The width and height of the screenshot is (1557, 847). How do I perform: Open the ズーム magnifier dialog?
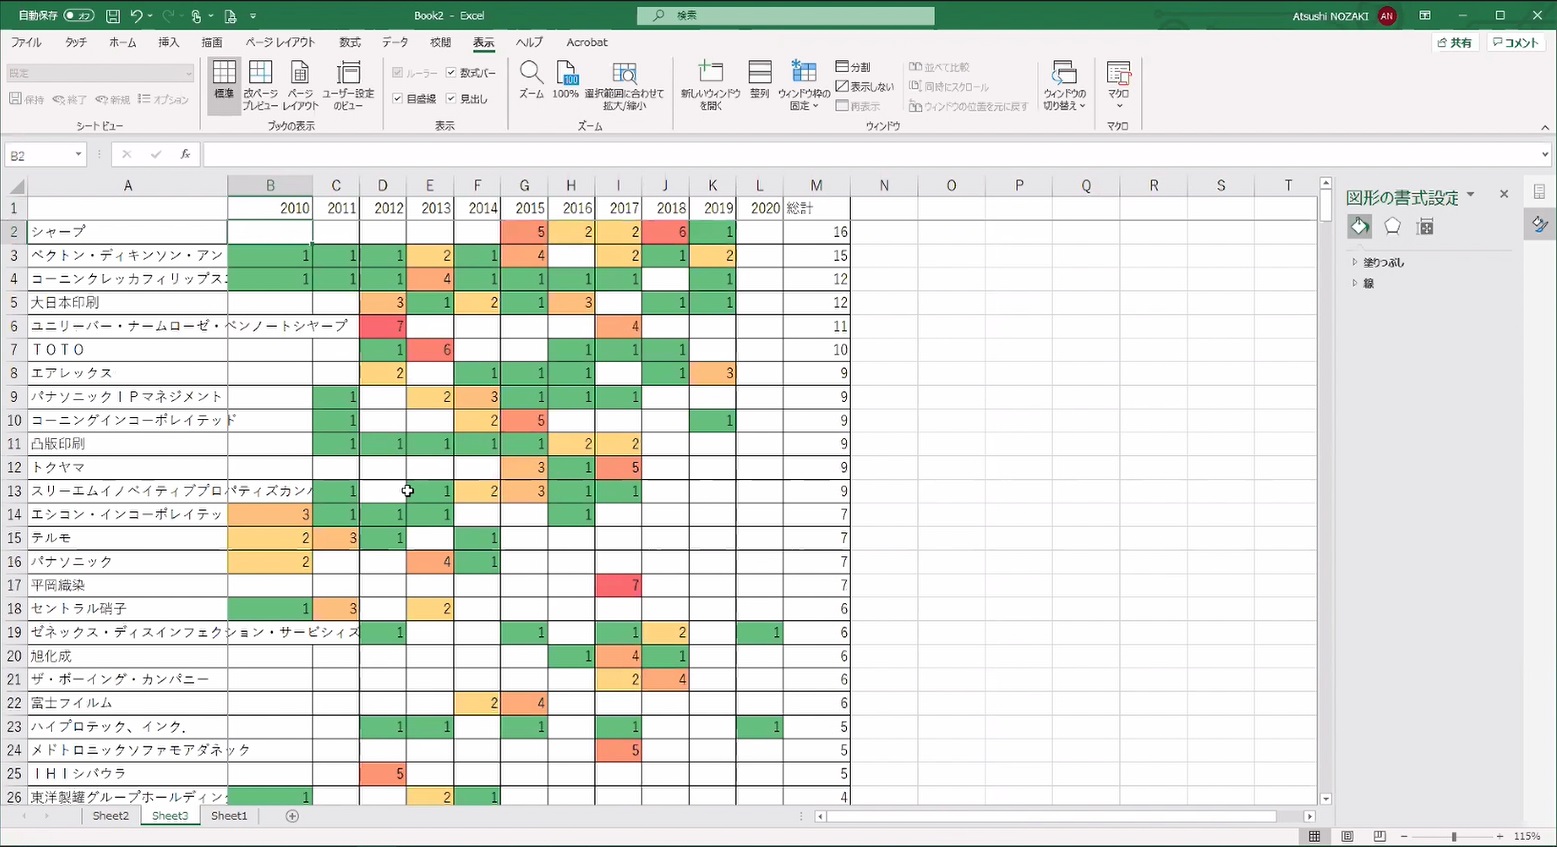coord(531,80)
